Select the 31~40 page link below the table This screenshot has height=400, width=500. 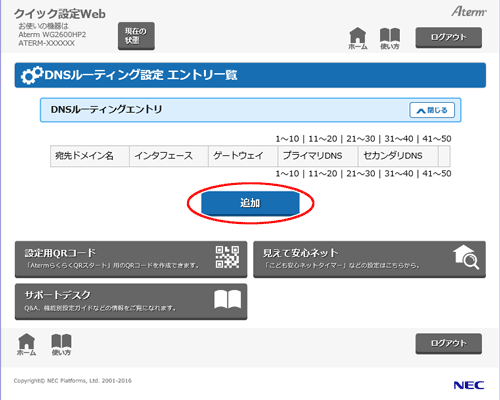coord(399,174)
